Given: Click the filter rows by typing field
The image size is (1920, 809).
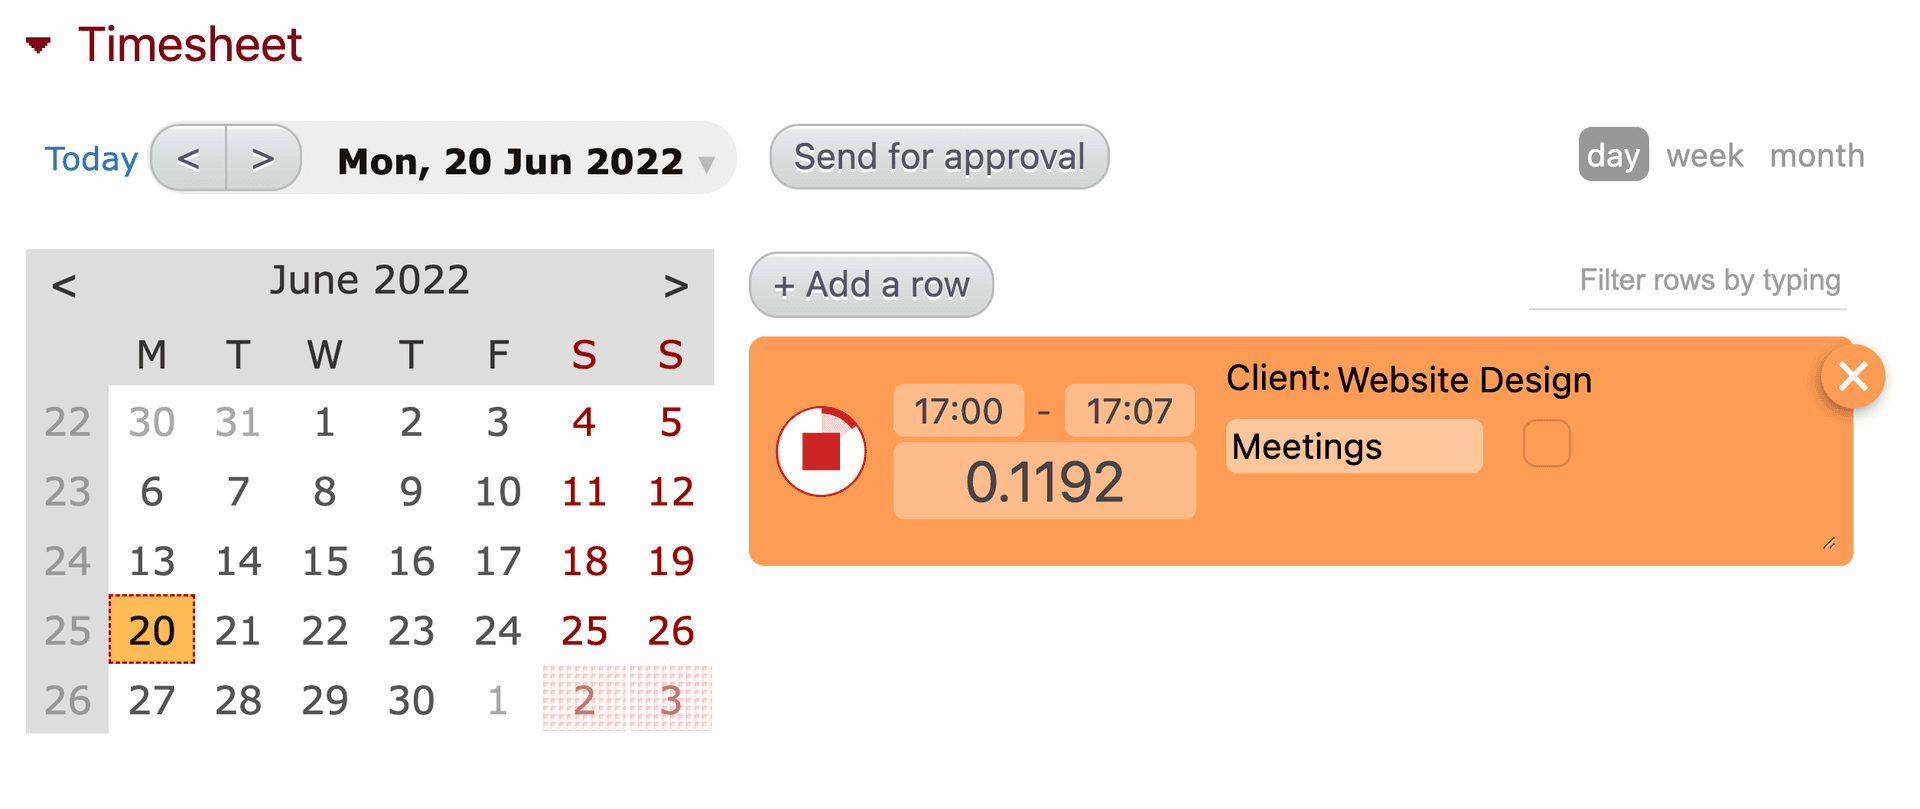Looking at the screenshot, I should [1688, 281].
